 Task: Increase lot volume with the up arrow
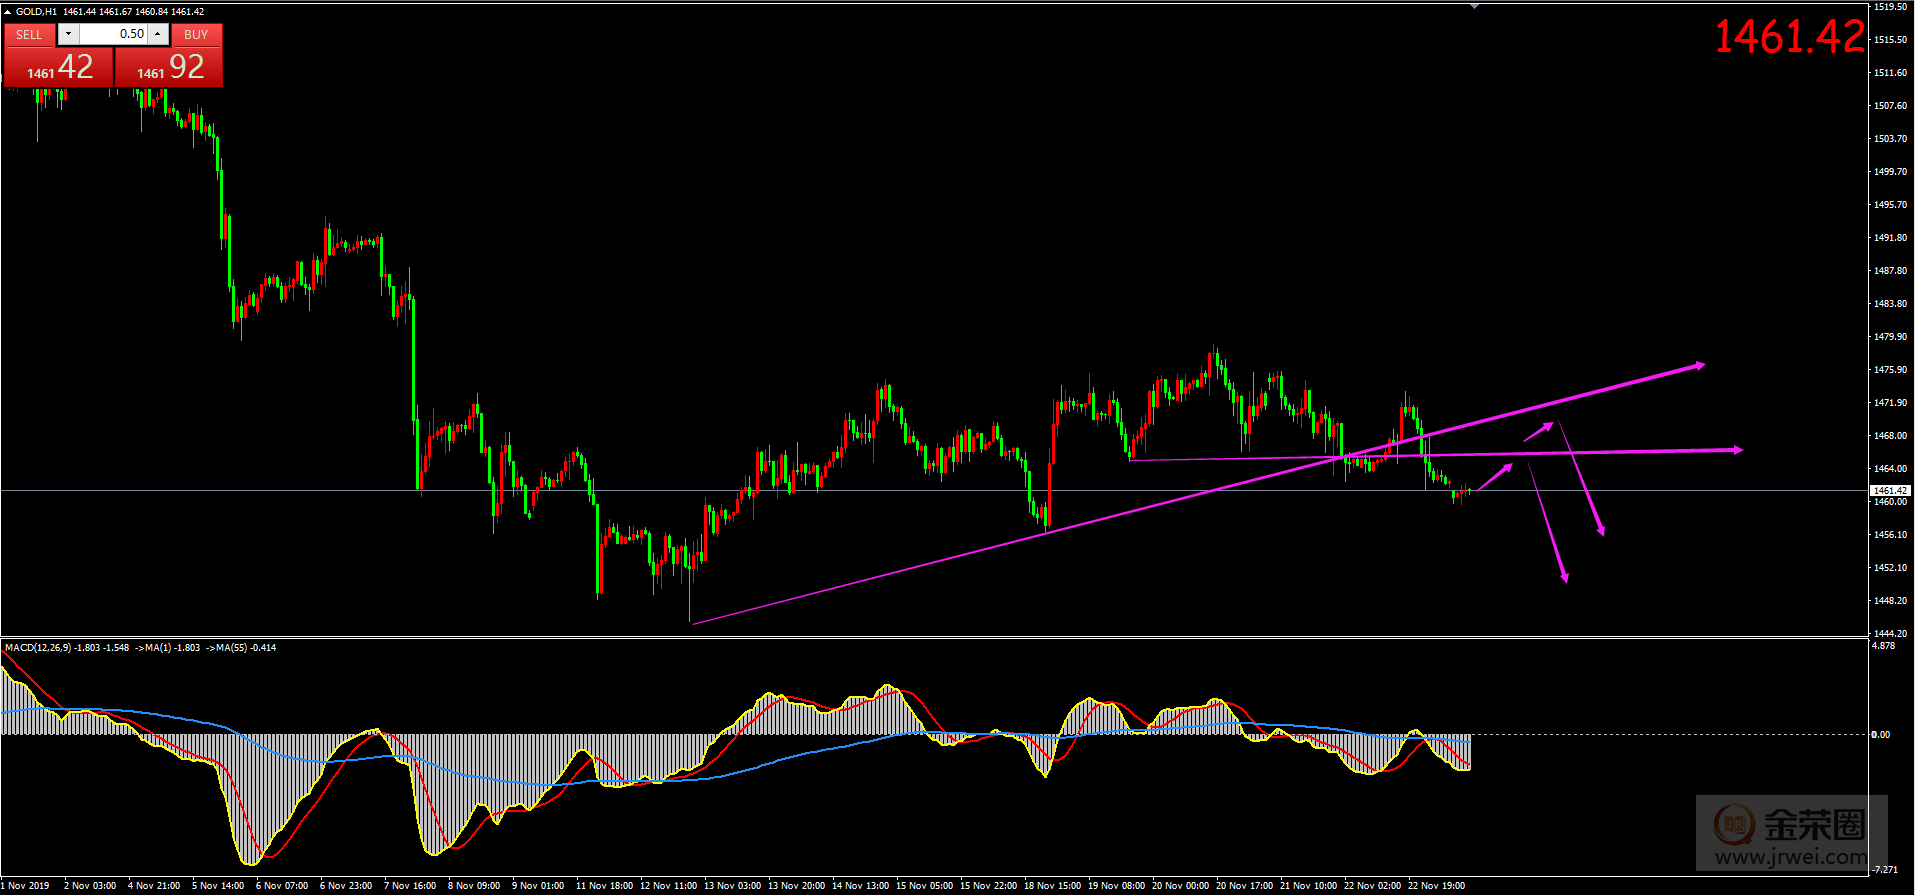pos(157,34)
